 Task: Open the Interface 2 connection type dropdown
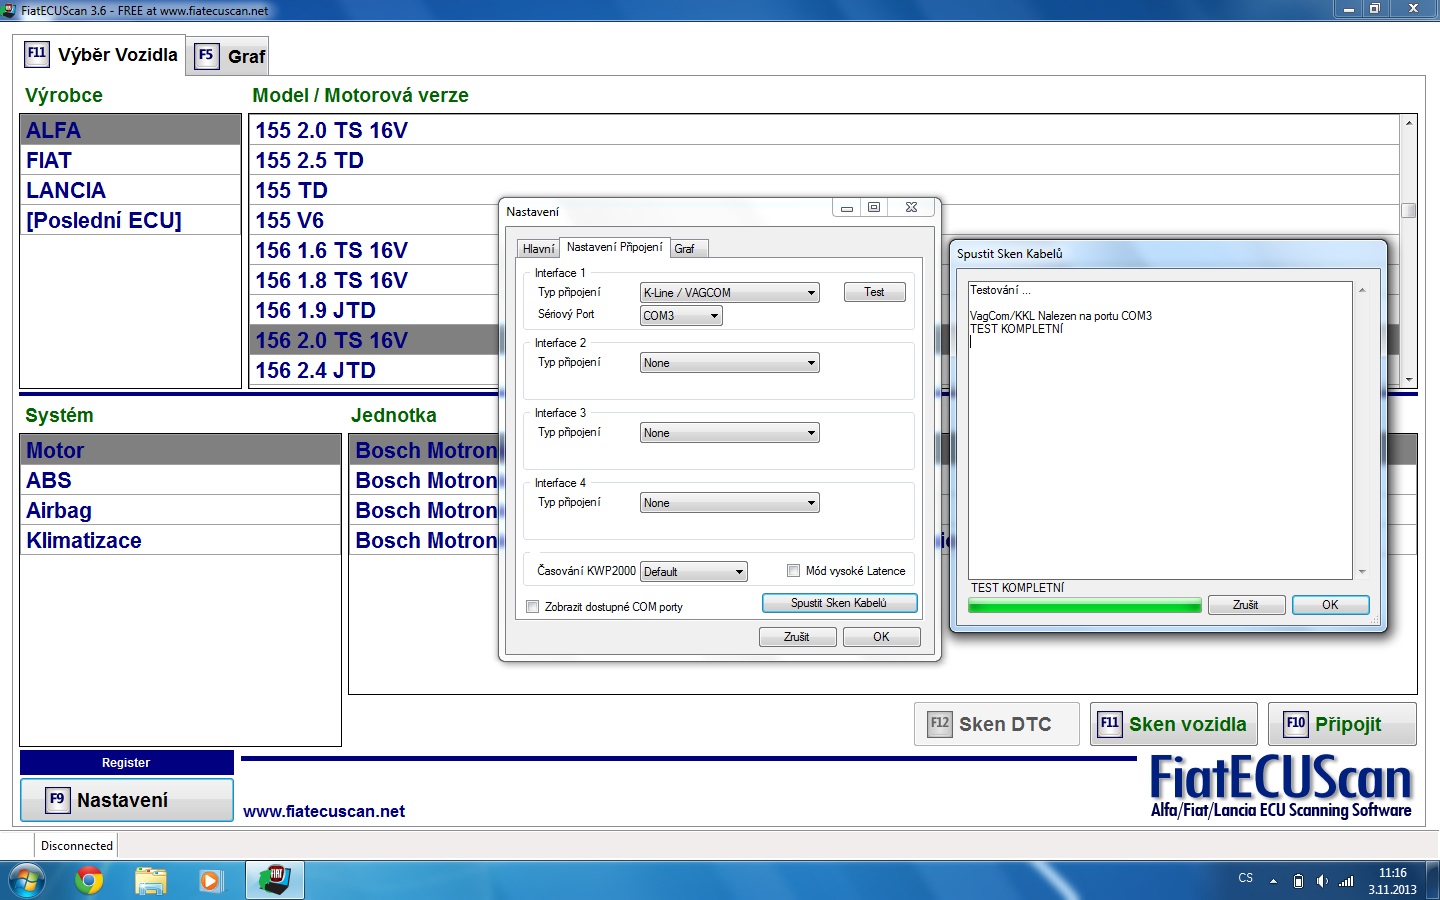coord(729,363)
